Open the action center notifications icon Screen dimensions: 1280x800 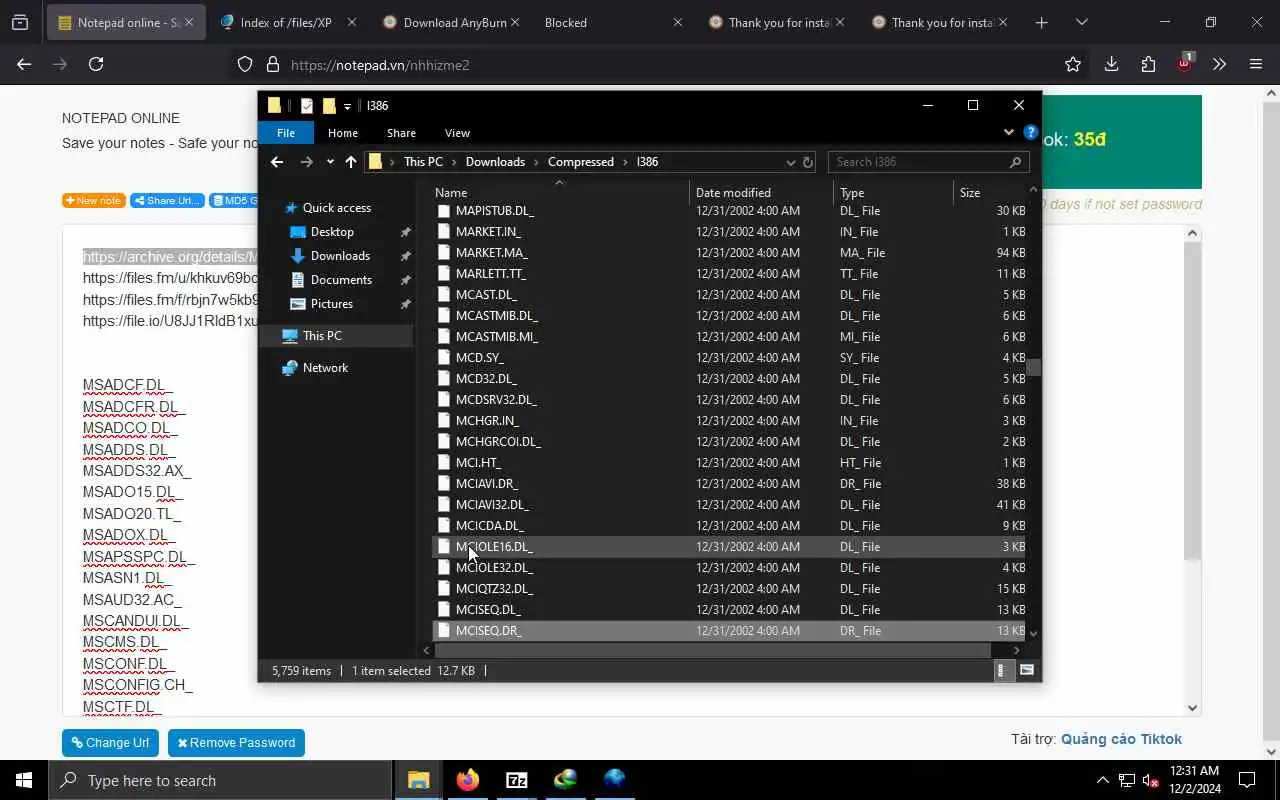click(1247, 780)
